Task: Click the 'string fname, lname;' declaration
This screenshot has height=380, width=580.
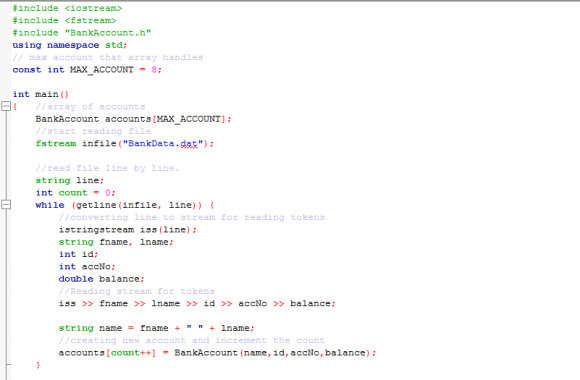Action: (x=116, y=242)
